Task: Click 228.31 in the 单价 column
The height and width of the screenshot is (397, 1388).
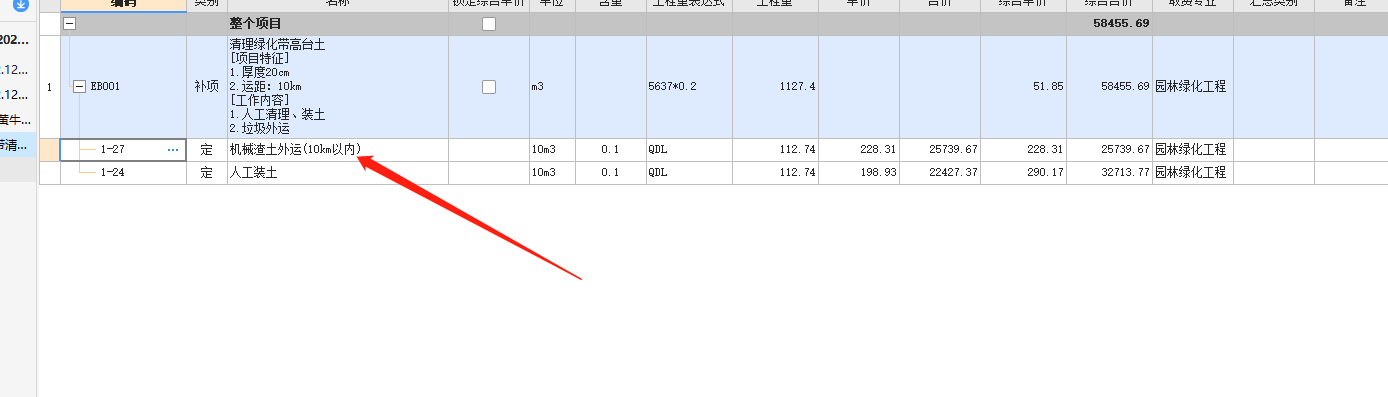Action: pos(878,150)
